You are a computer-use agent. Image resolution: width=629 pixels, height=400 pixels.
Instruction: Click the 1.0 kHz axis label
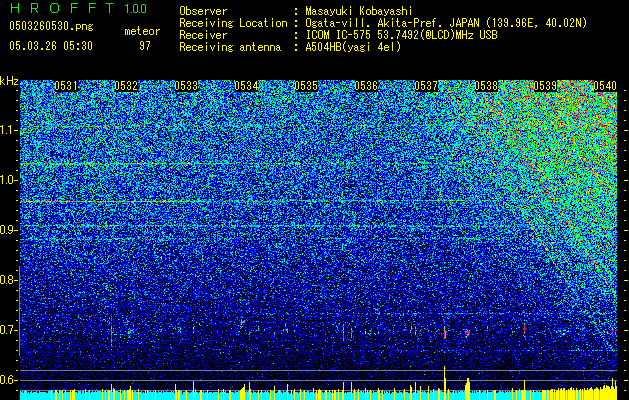(x=9, y=180)
